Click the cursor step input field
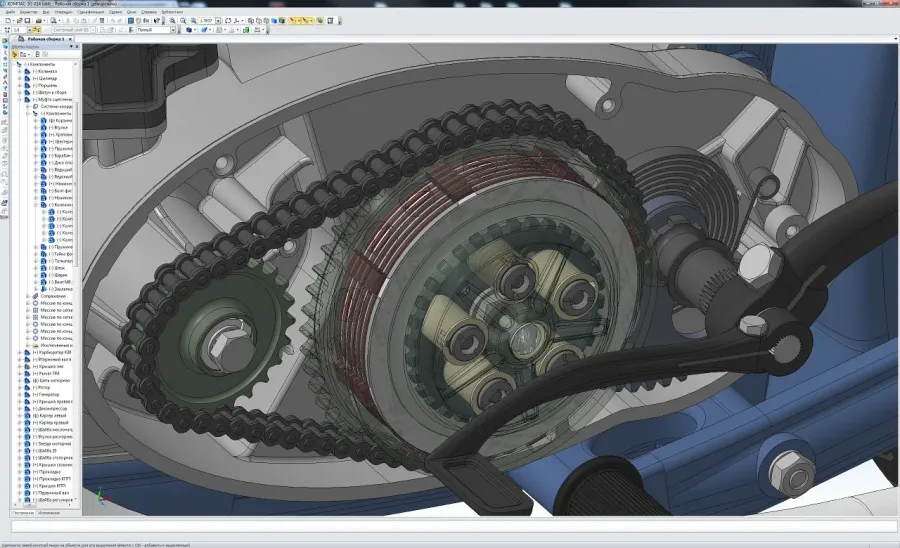 coord(19,30)
